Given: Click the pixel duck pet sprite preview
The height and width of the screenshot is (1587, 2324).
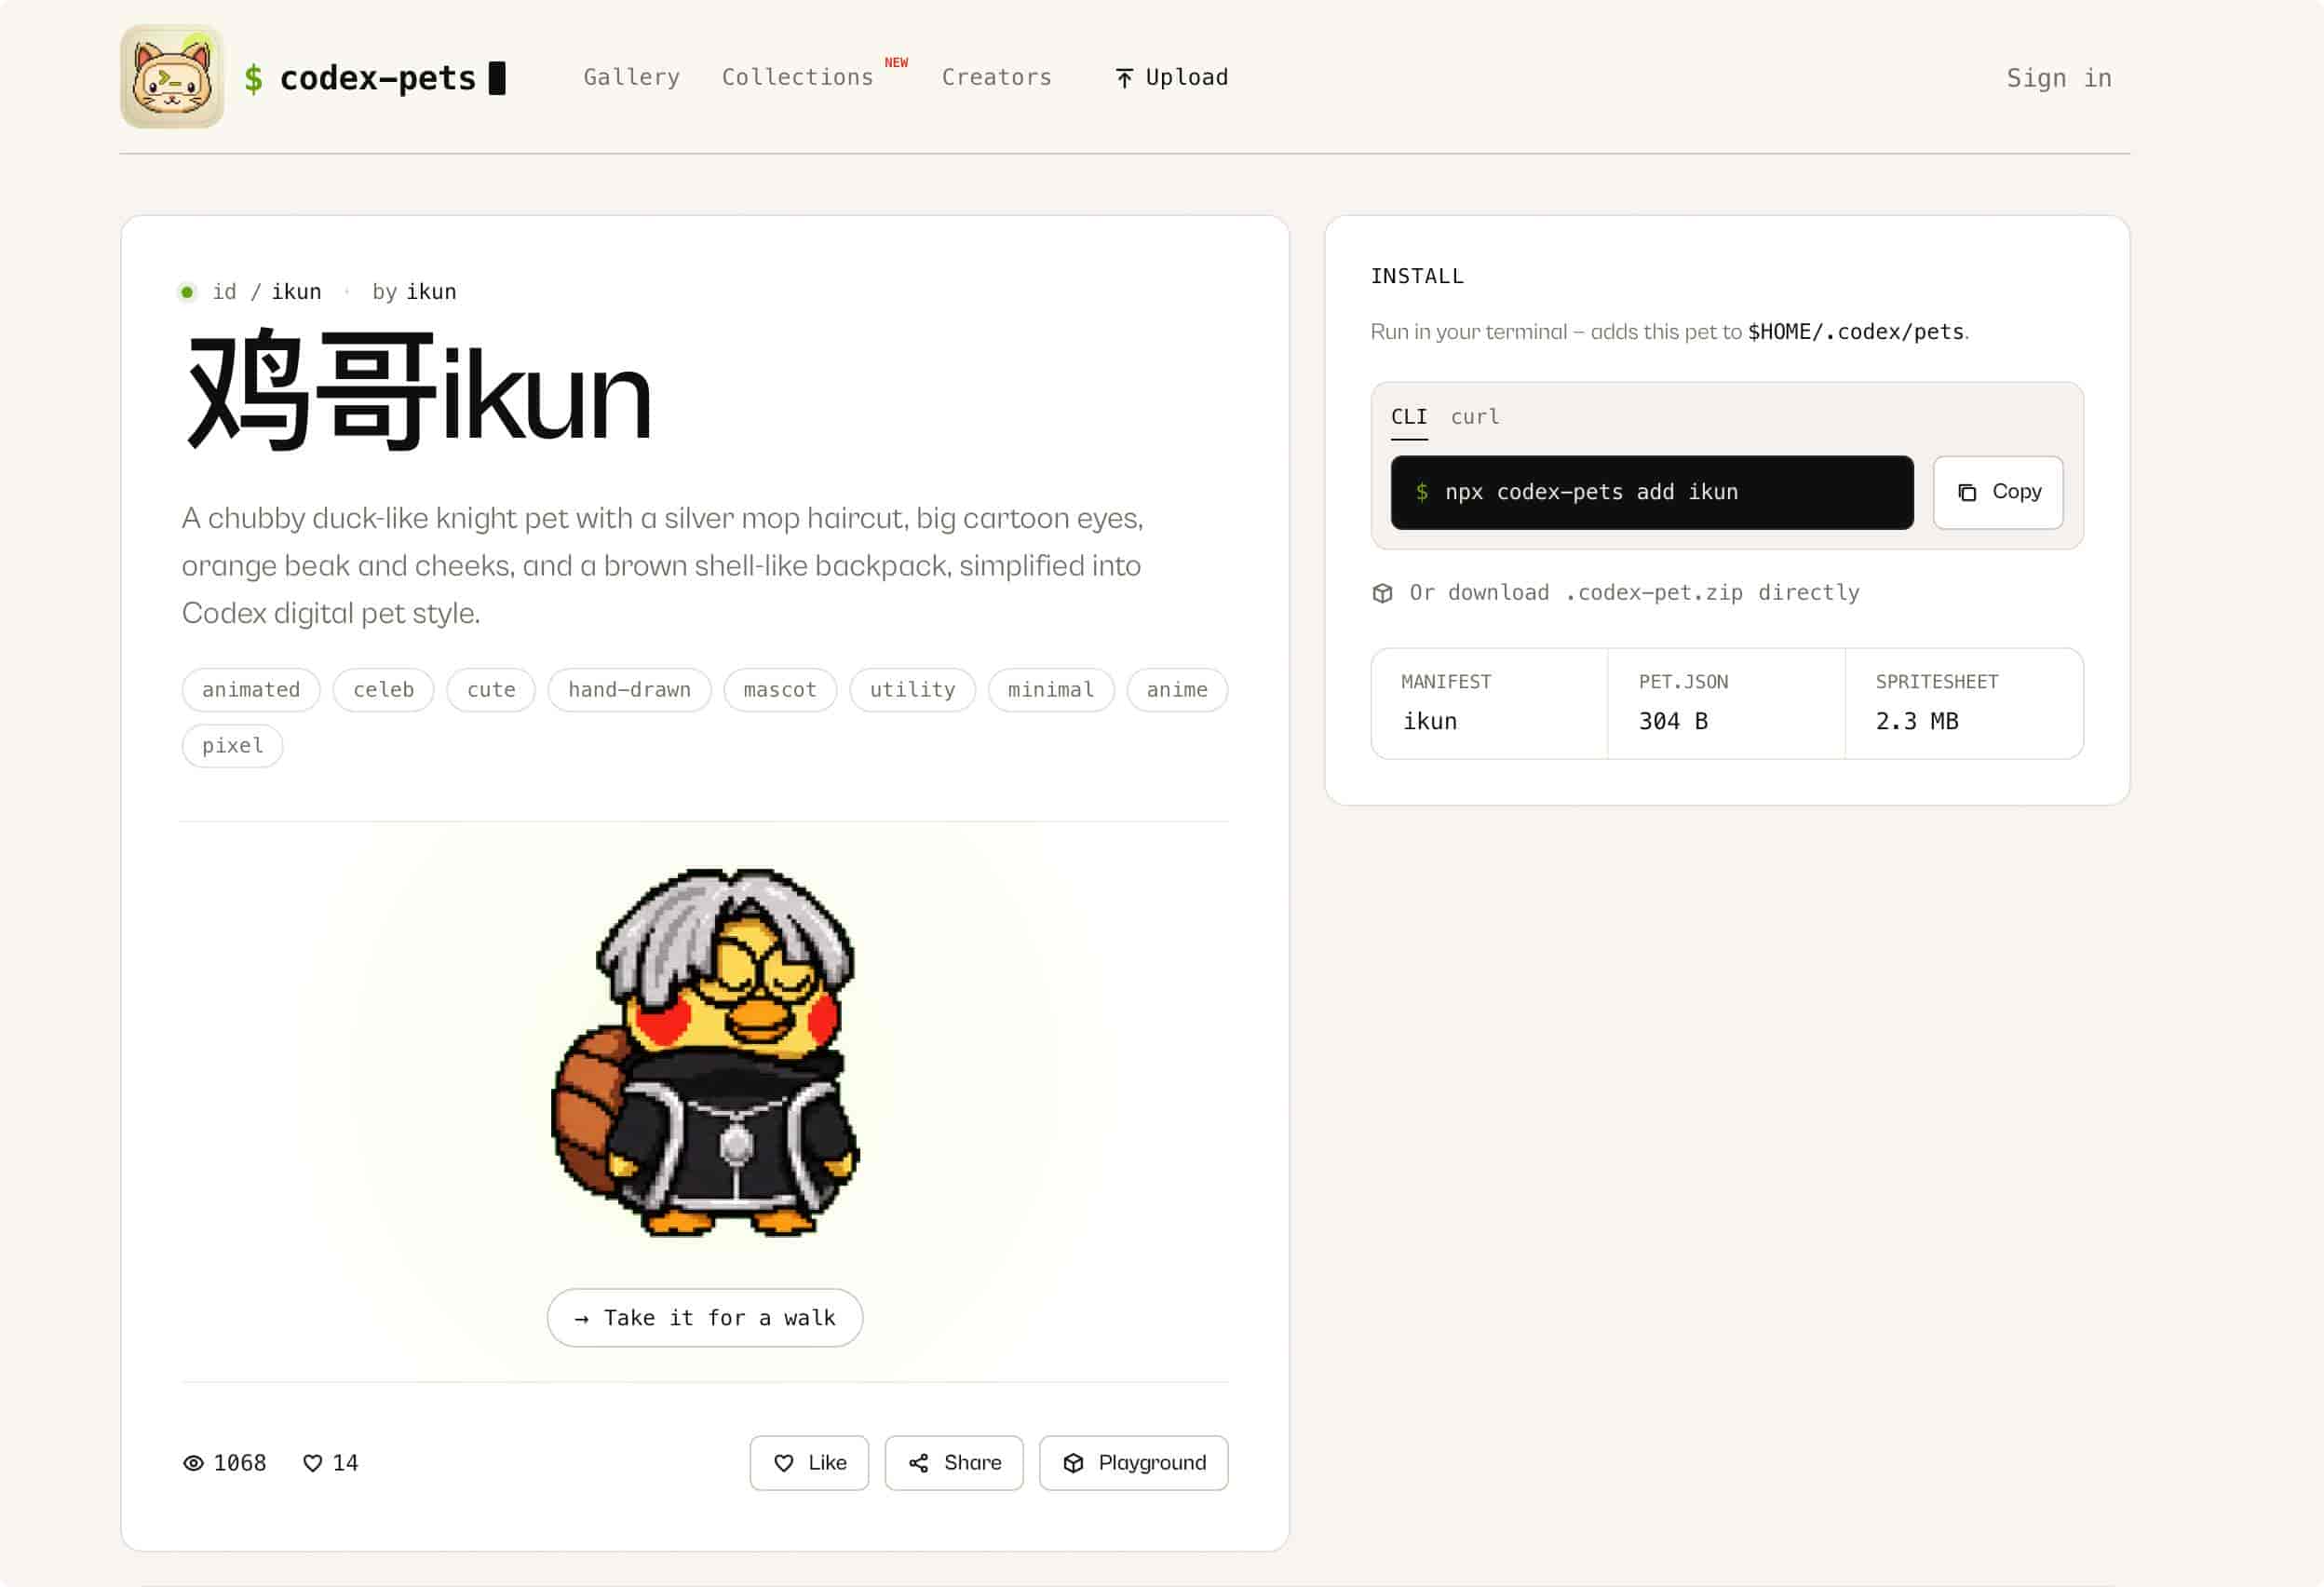Looking at the screenshot, I should (x=705, y=1052).
